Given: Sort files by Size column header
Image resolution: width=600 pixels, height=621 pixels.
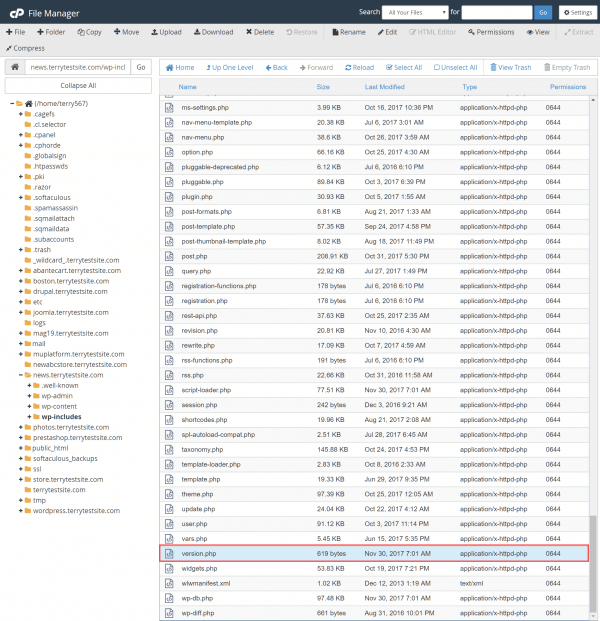Looking at the screenshot, I should 324,87.
